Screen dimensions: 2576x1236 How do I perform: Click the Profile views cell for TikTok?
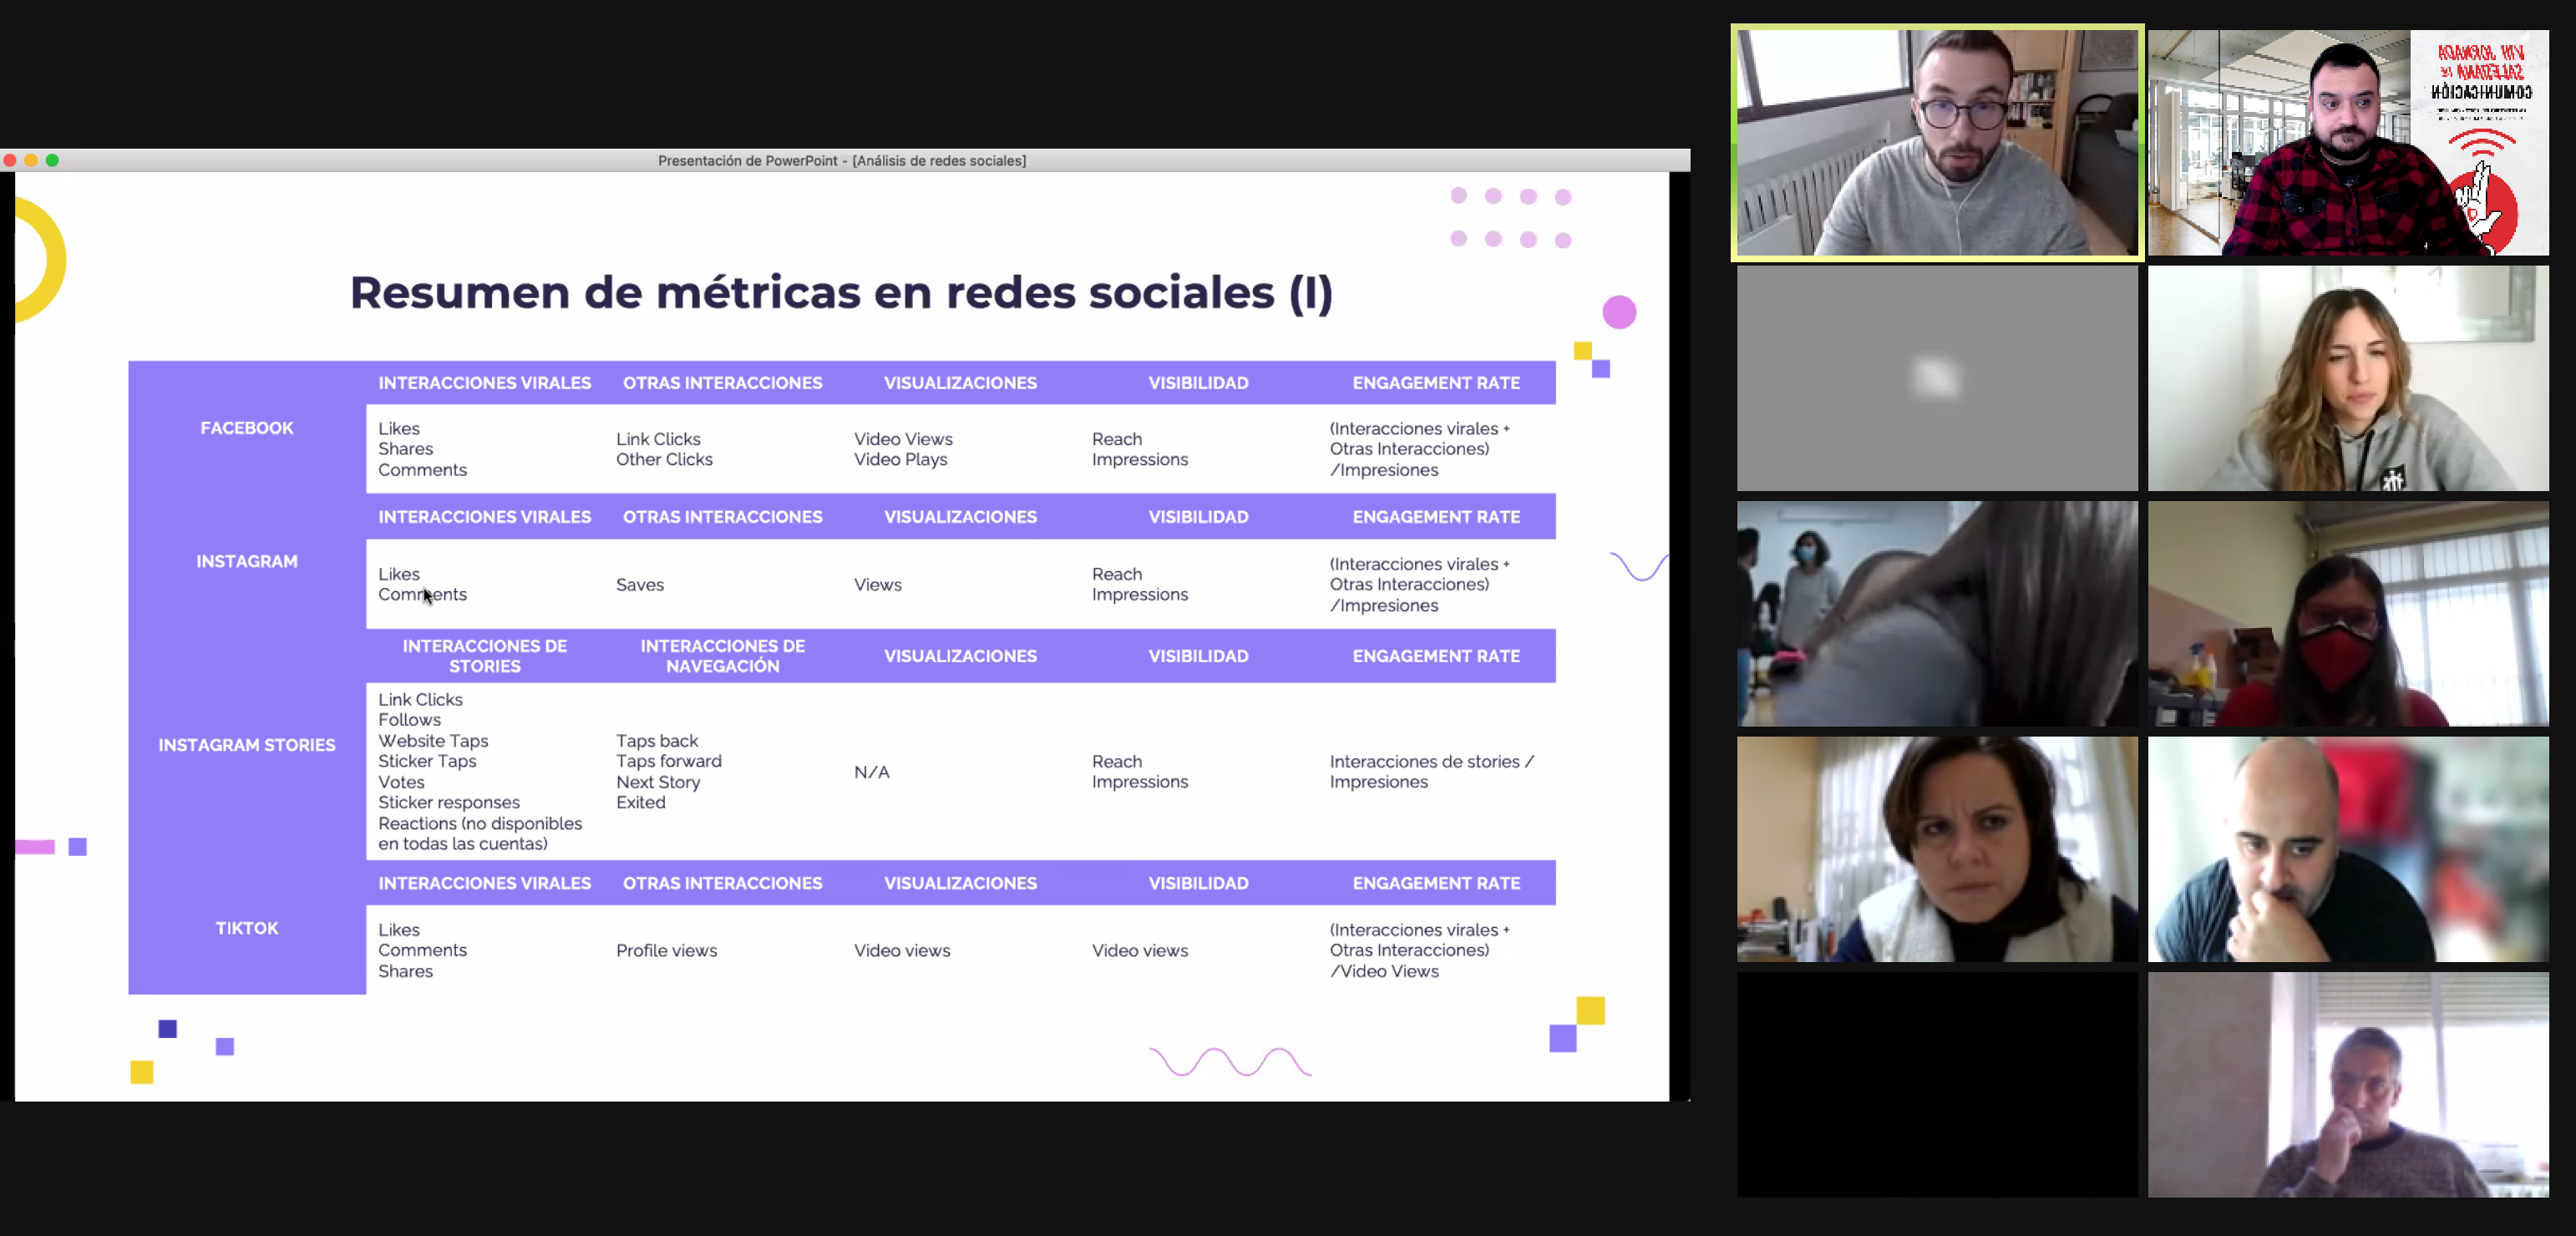[666, 950]
